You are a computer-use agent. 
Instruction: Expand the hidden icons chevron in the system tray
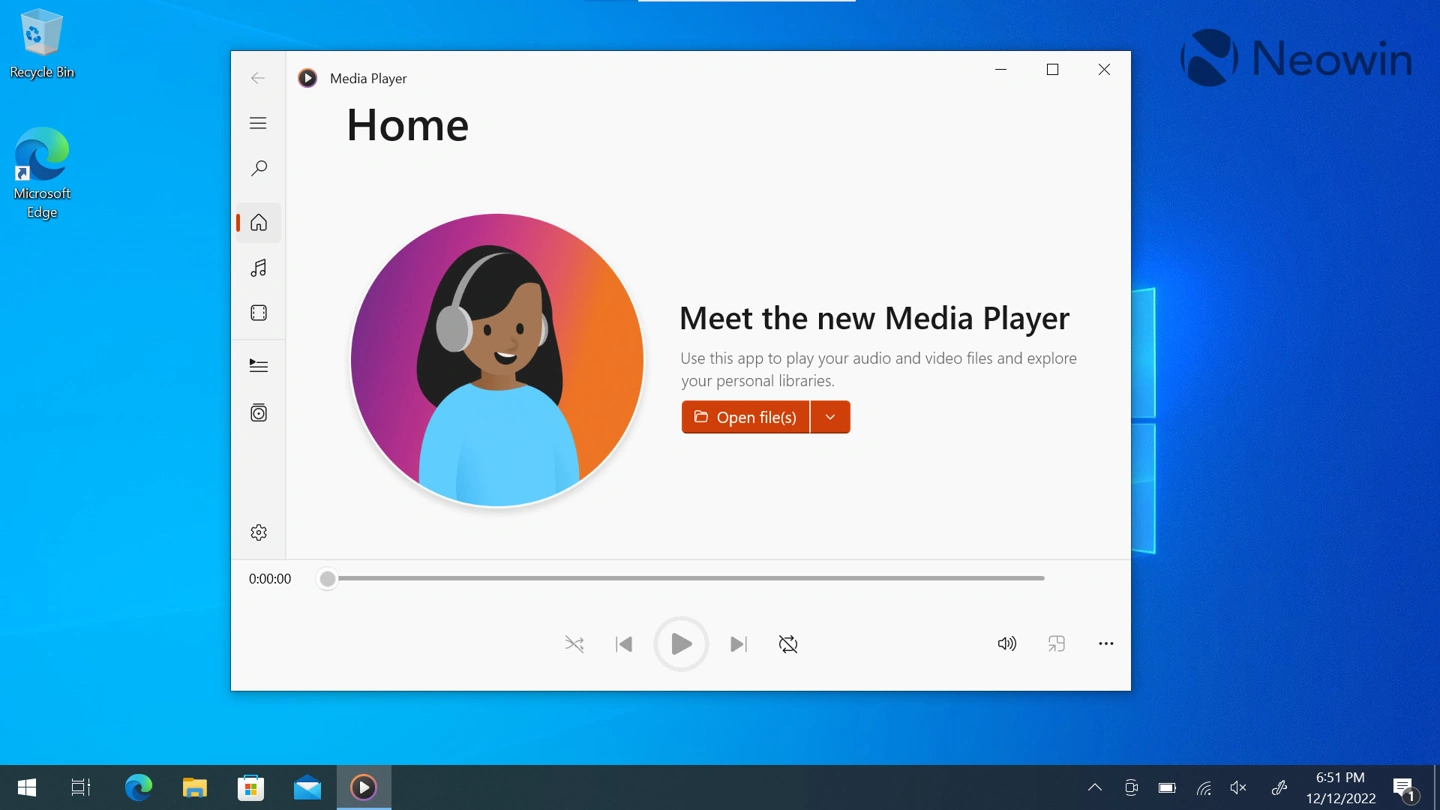(1095, 787)
